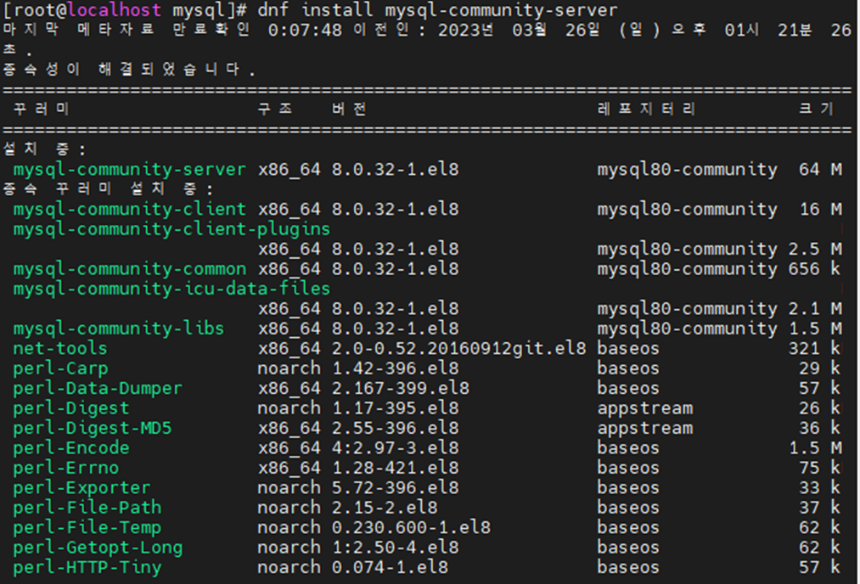Click the 16 M size of mysql-community-client
This screenshot has height=584, width=860.
(x=821, y=209)
